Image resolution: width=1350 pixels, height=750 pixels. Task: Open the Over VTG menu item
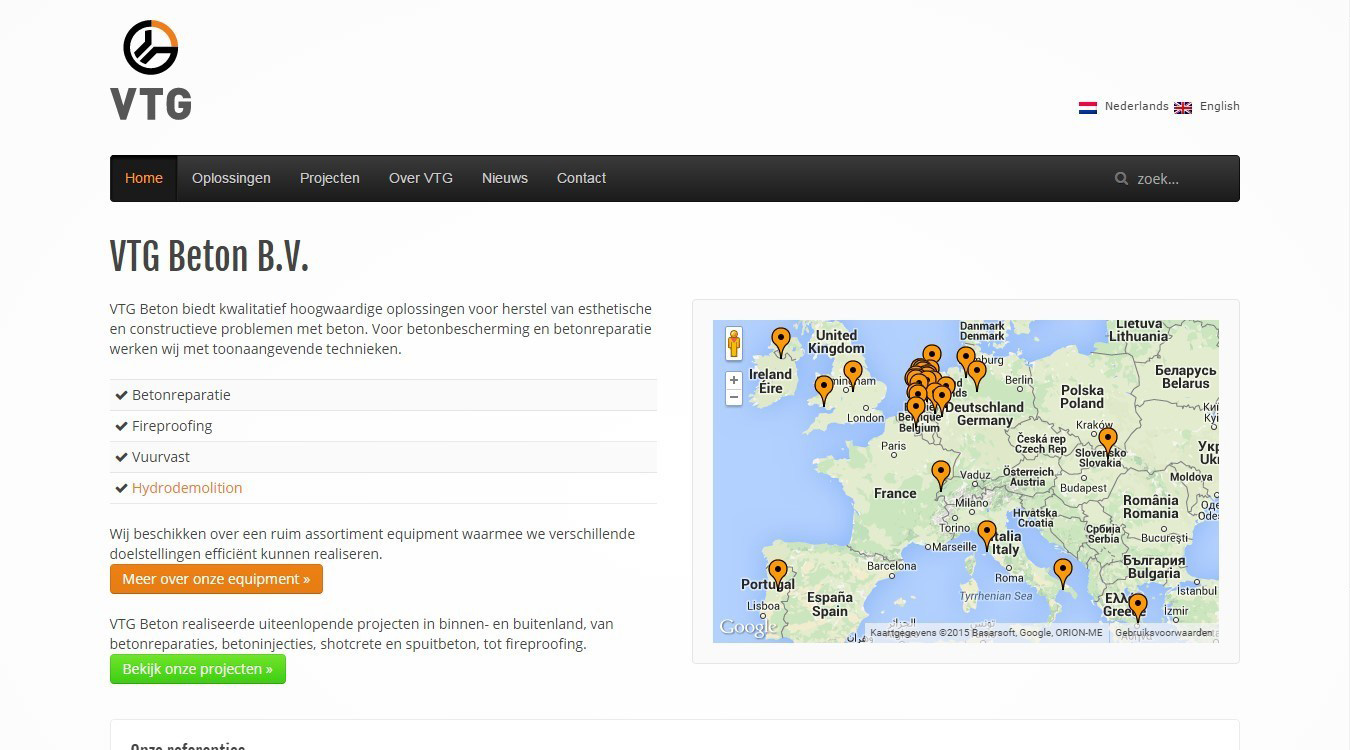421,178
